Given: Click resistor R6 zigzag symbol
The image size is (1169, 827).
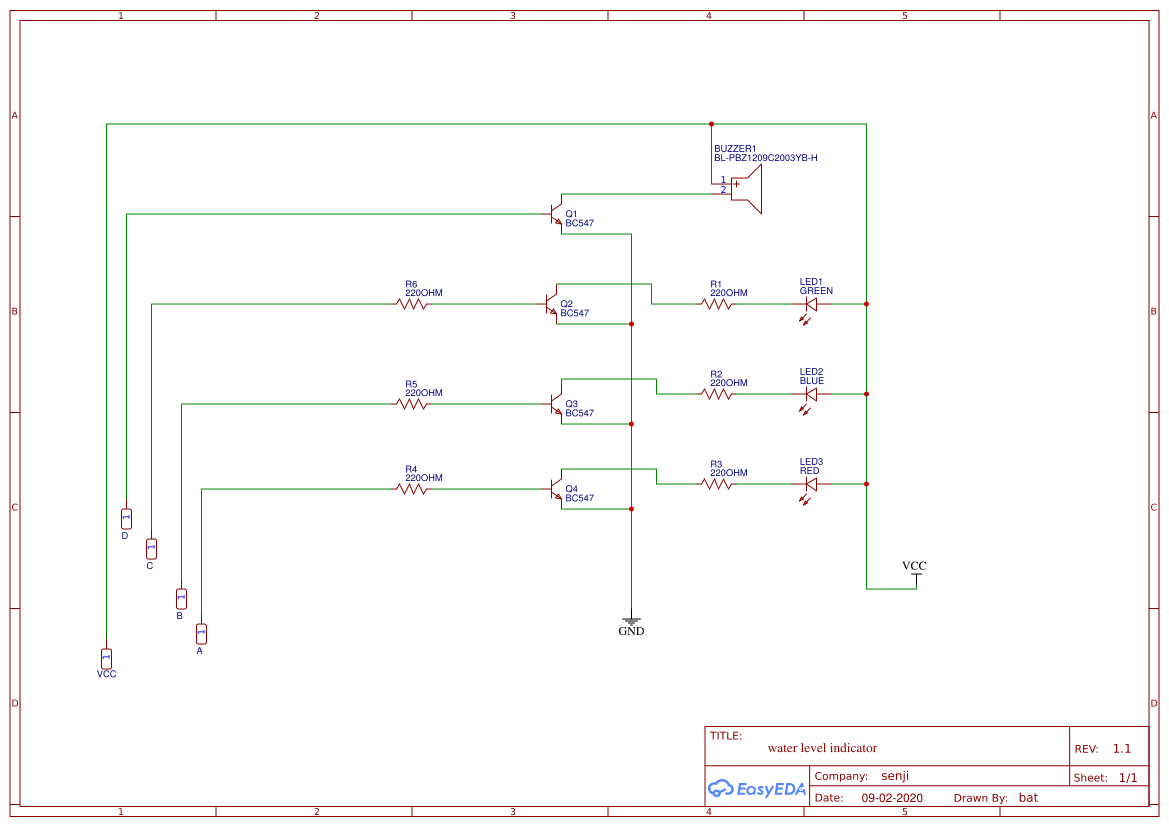Looking at the screenshot, I should pyautogui.click(x=412, y=304).
